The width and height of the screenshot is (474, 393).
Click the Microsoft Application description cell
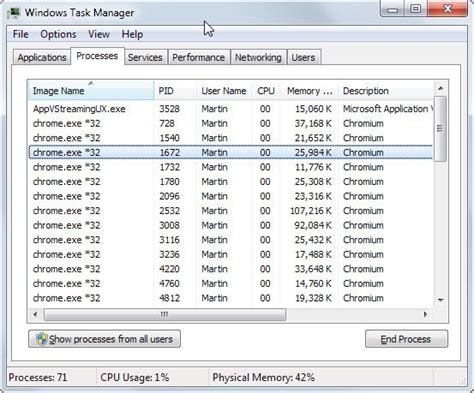pos(388,109)
